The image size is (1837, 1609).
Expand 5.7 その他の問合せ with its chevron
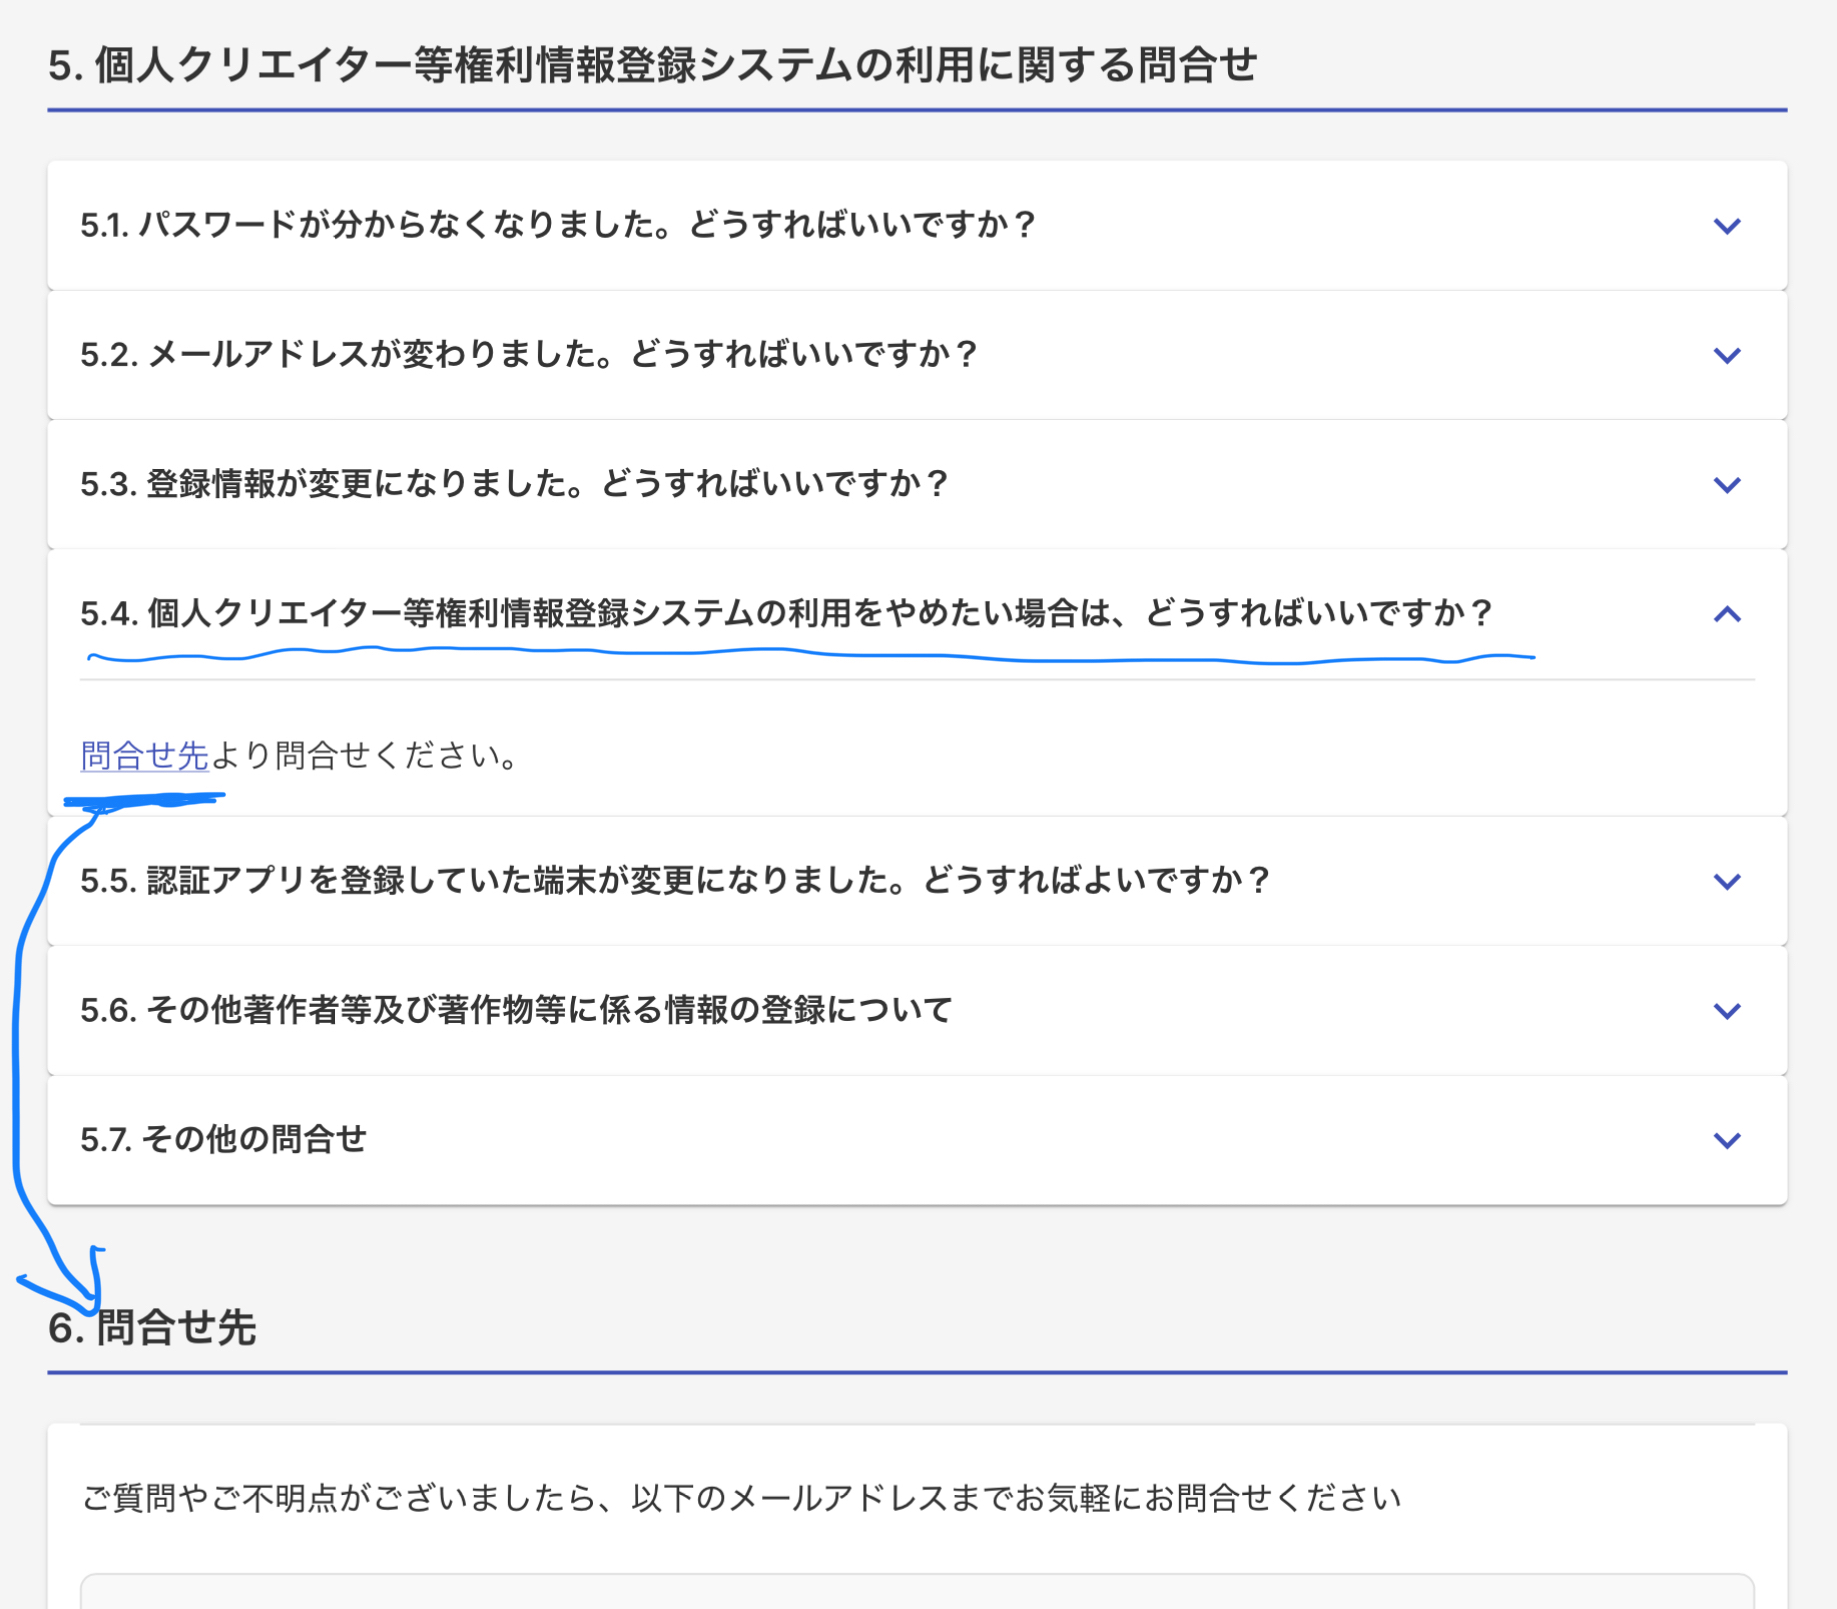(1726, 1140)
